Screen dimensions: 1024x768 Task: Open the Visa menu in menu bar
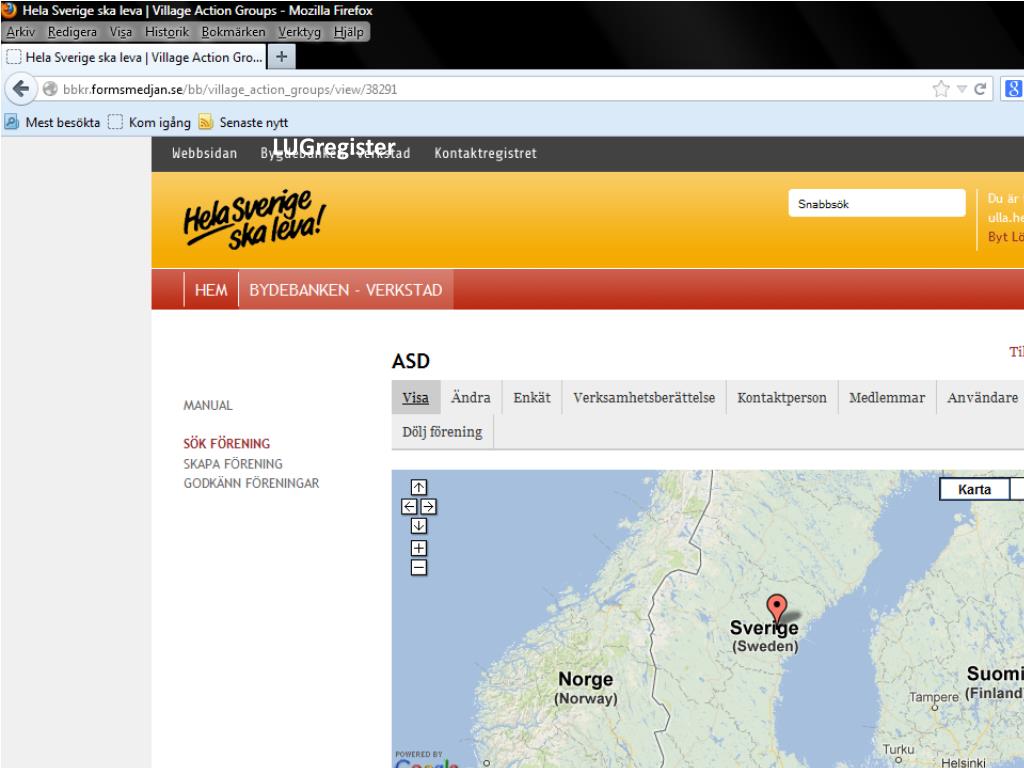(x=121, y=31)
